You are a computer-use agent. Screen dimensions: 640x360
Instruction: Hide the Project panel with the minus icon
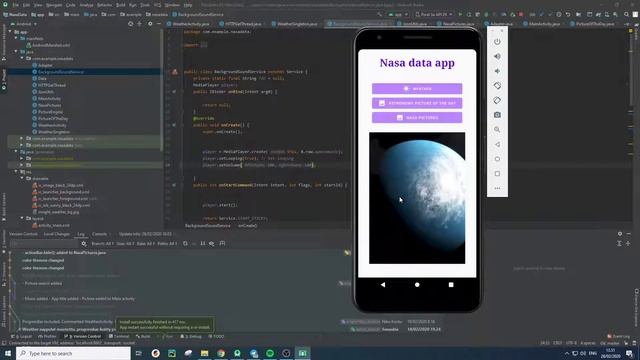tap(158, 24)
